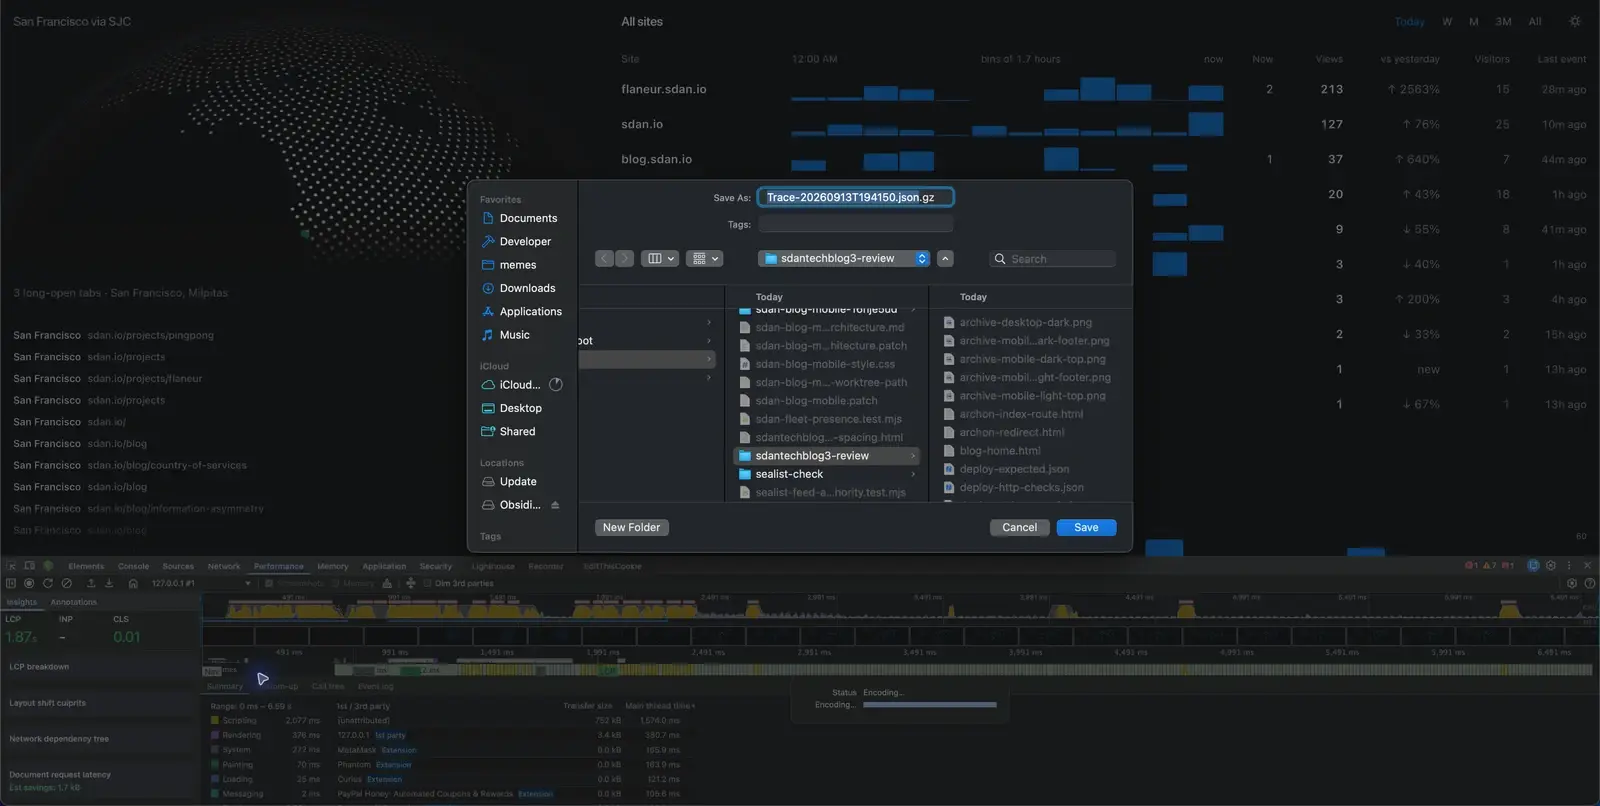Select blog-home.html file
The width and height of the screenshot is (1600, 806).
pyautogui.click(x=992, y=451)
